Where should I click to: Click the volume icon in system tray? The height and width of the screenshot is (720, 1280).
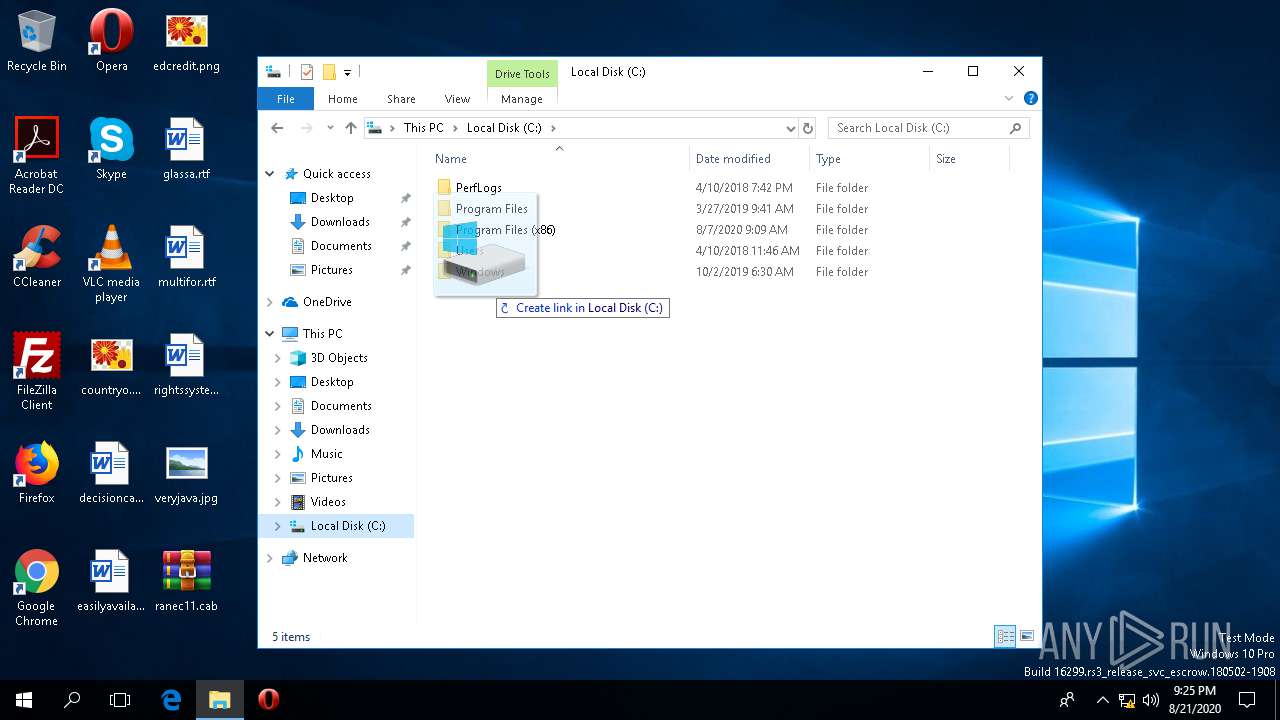click(1151, 700)
